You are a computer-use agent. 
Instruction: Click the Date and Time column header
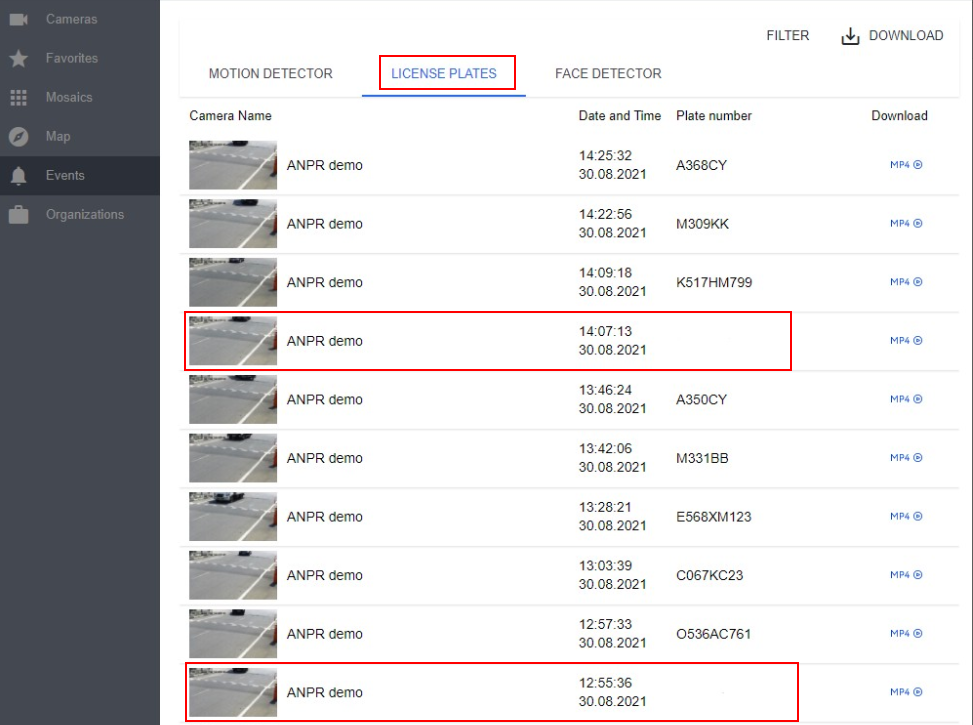(x=619, y=116)
